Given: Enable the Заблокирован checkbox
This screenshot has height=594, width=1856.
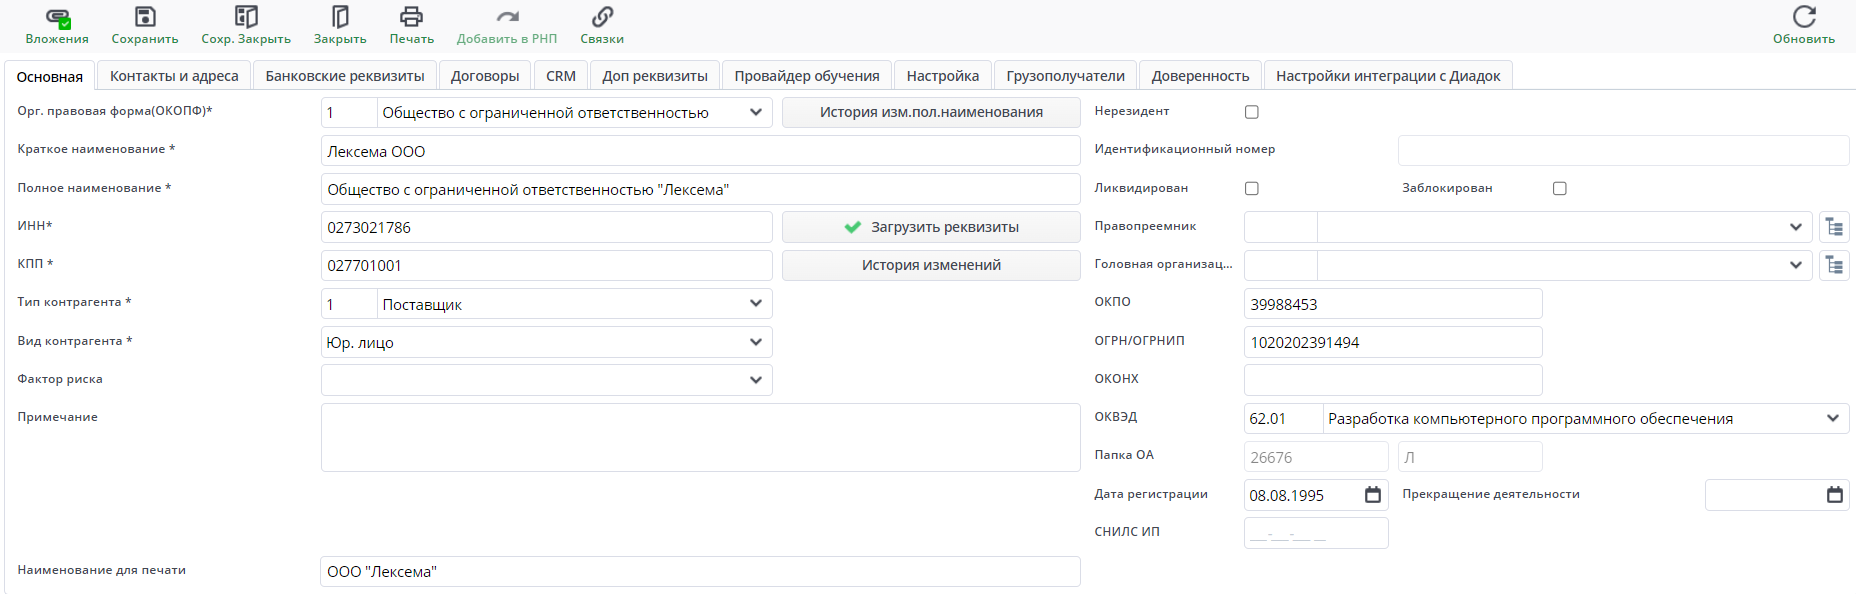Looking at the screenshot, I should [1559, 188].
